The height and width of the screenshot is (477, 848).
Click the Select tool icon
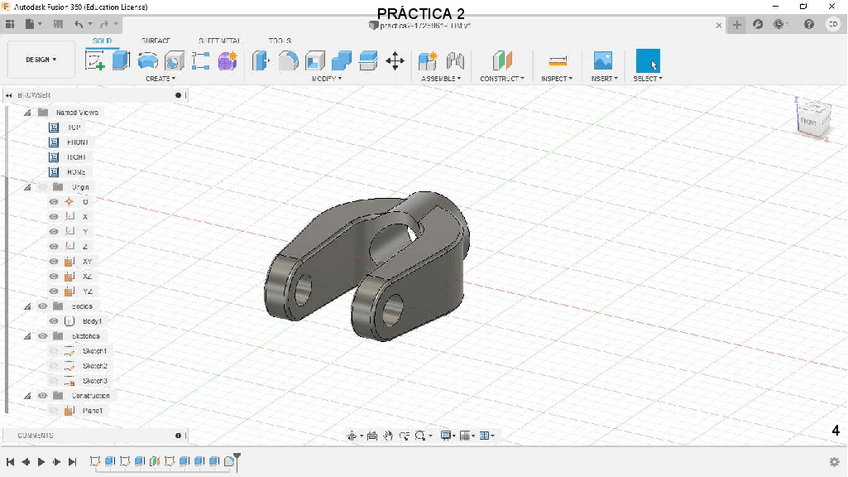click(648, 61)
